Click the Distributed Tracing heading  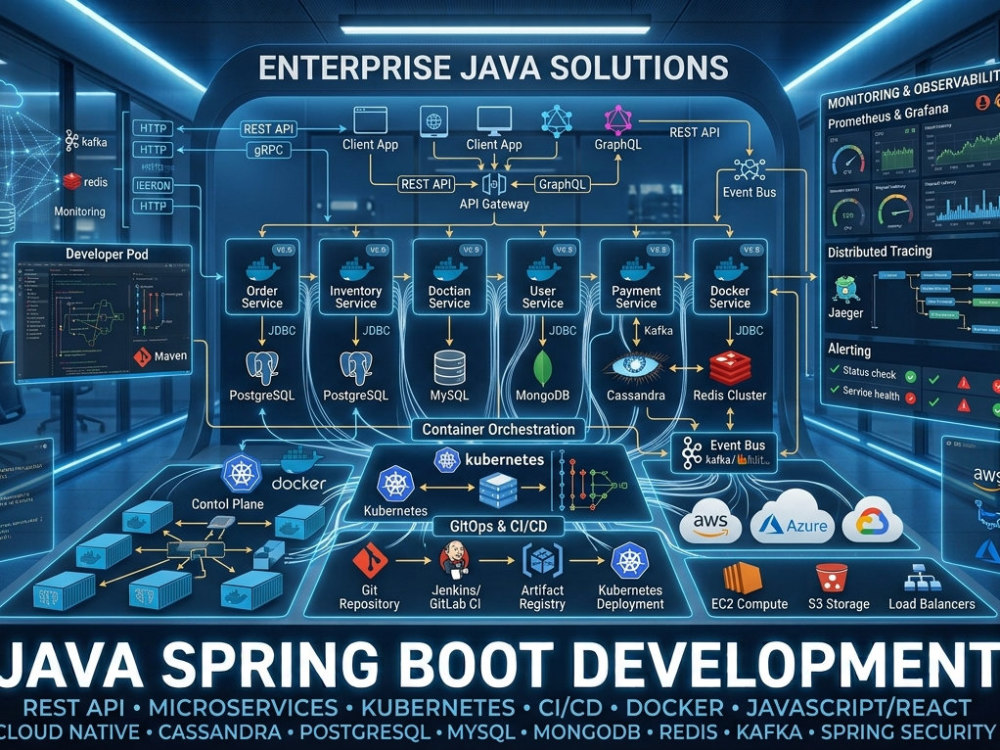coord(879,251)
